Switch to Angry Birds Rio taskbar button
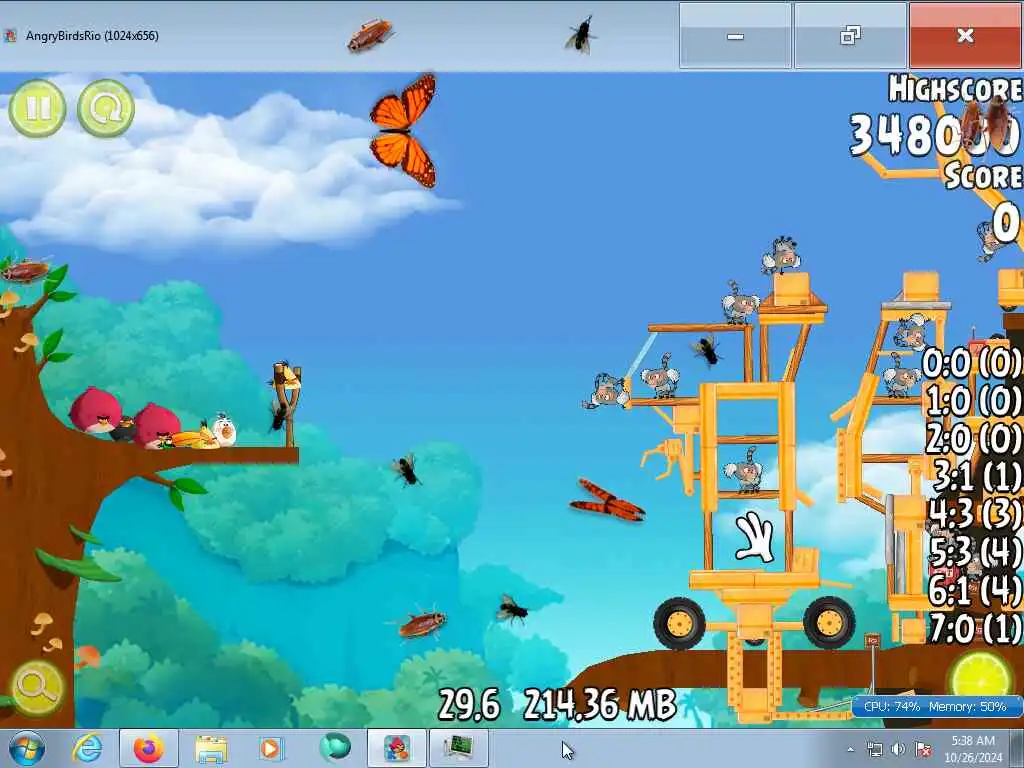This screenshot has width=1024, height=768. pyautogui.click(x=396, y=748)
